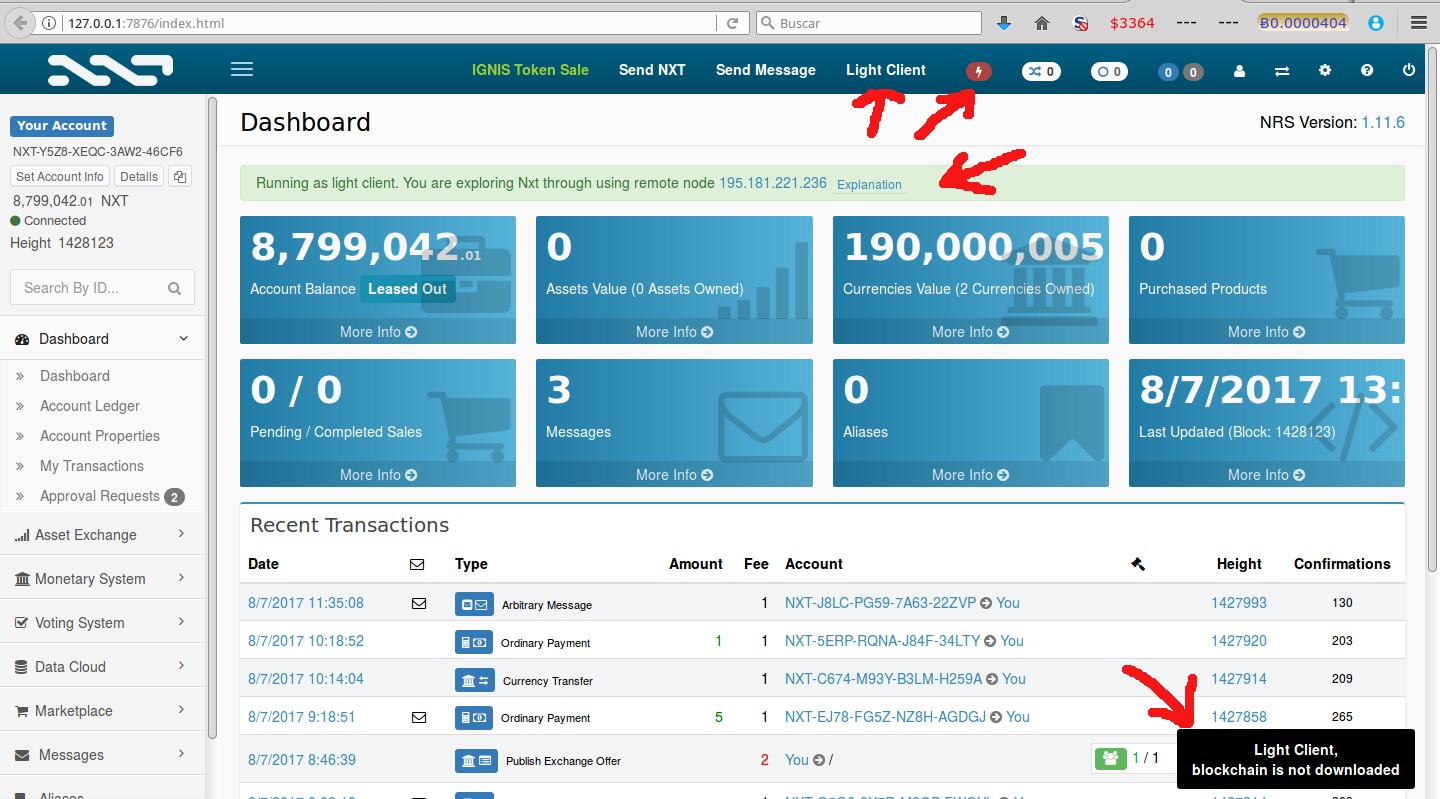Click More Info on Currencies Value card
The height and width of the screenshot is (799, 1440).
click(970, 332)
